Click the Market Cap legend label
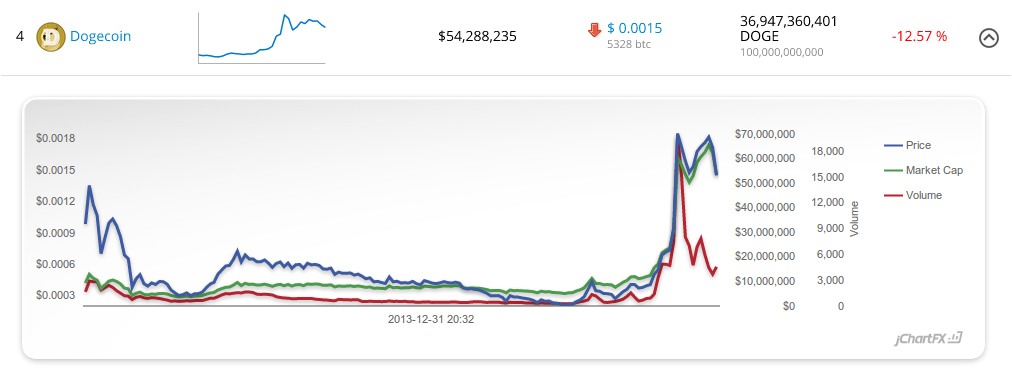1012x390 pixels. (x=935, y=170)
